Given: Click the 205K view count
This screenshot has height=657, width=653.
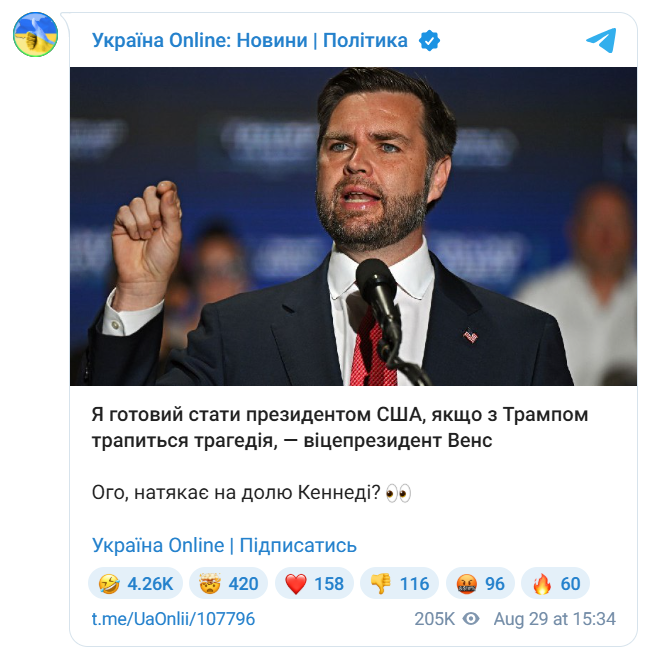Looking at the screenshot, I should pyautogui.click(x=434, y=619).
